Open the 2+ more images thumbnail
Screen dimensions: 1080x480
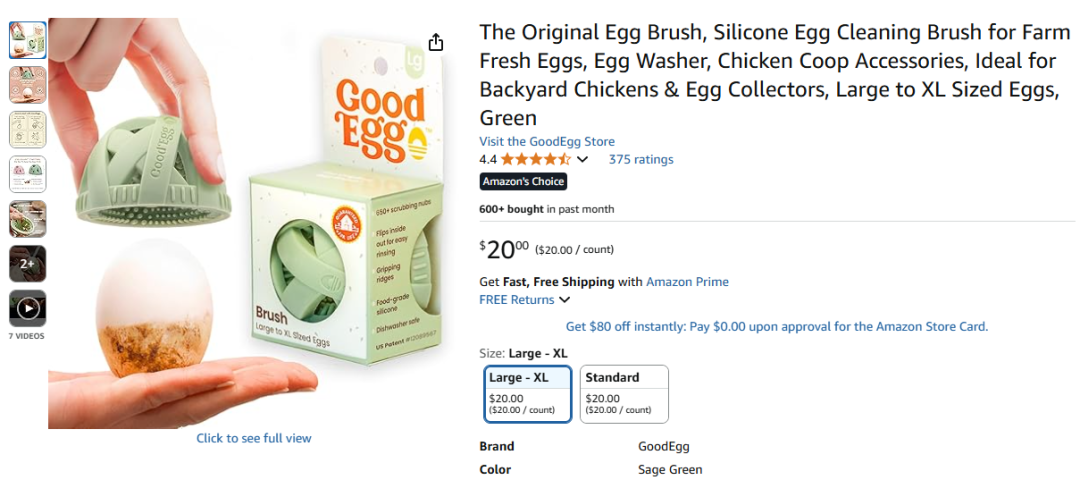point(27,263)
